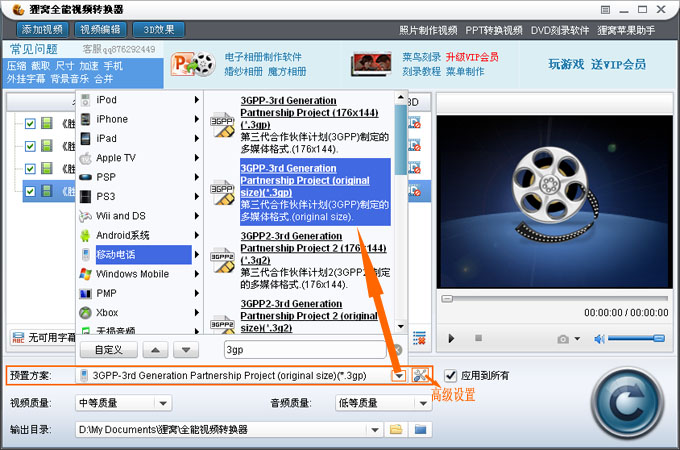
Task: Open the DVD刻录软件 link
Action: 560,30
